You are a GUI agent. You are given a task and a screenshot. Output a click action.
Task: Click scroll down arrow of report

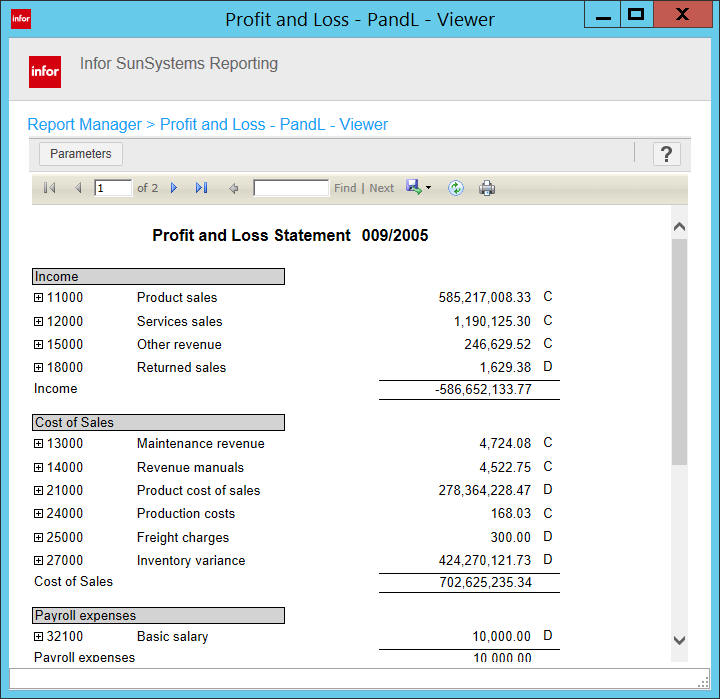[679, 640]
